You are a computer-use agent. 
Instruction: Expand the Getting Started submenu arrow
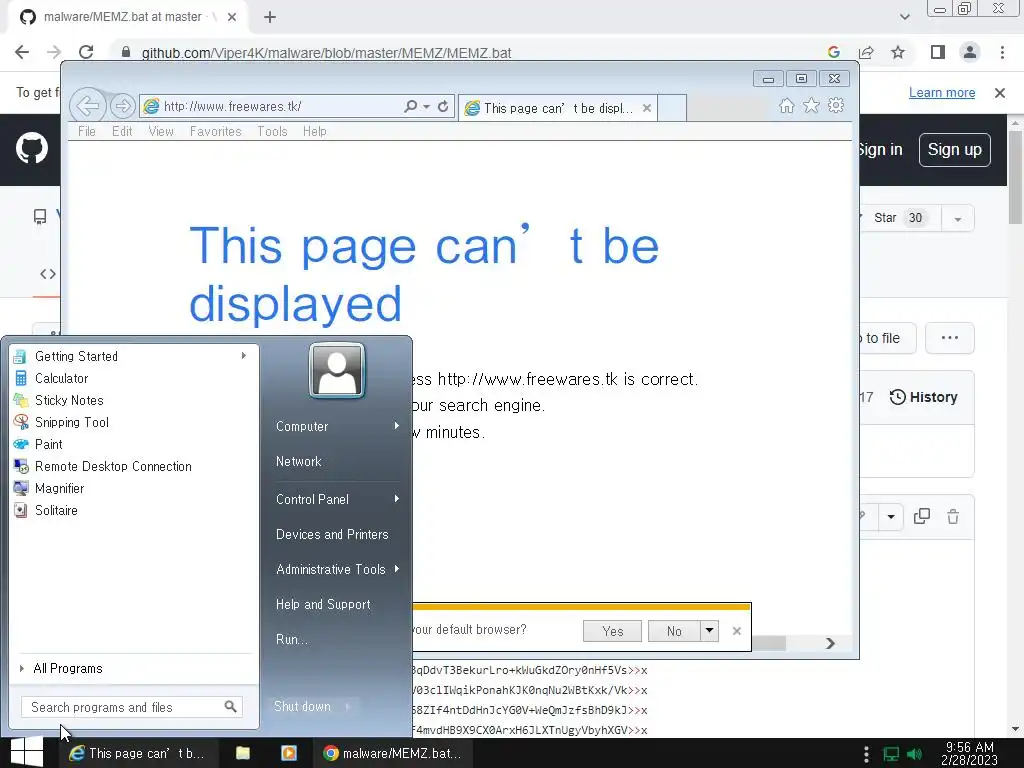tap(244, 356)
